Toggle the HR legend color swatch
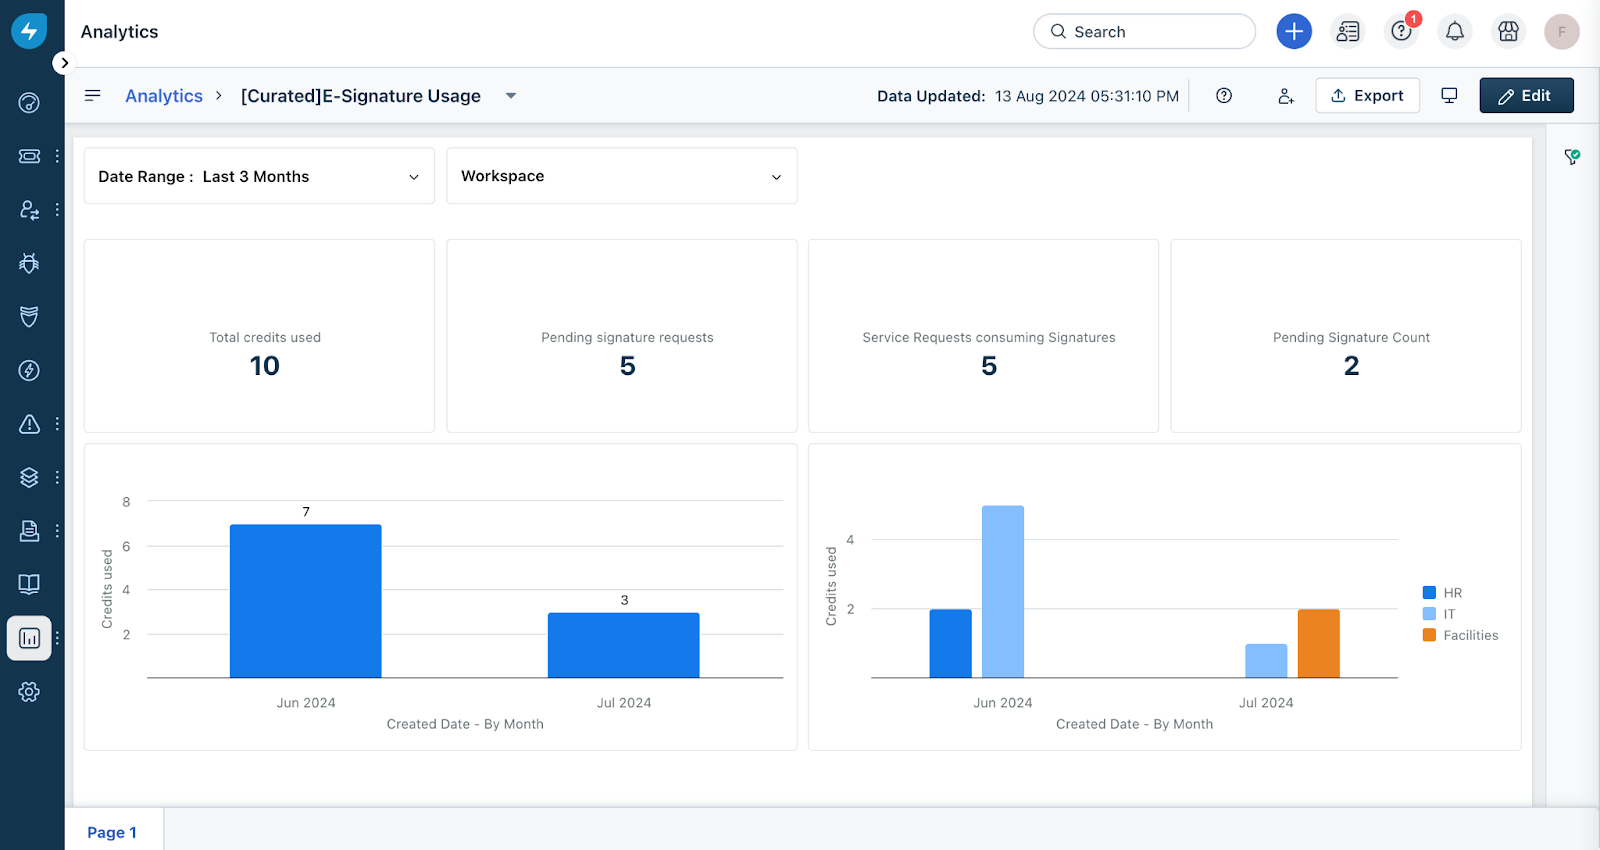1600x850 pixels. [1429, 593]
